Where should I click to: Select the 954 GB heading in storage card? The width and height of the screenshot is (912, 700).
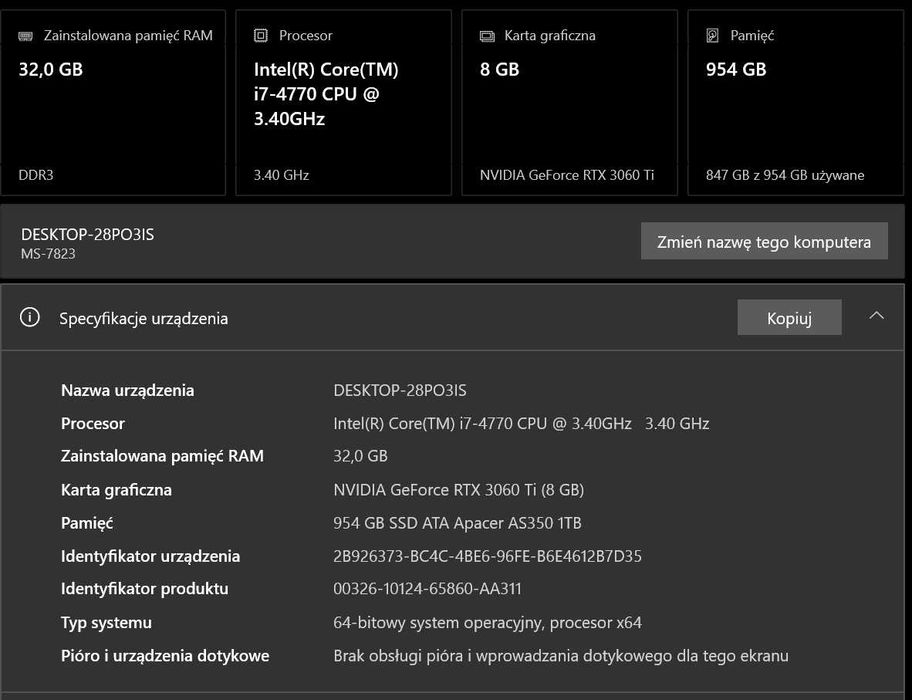pyautogui.click(x=736, y=70)
